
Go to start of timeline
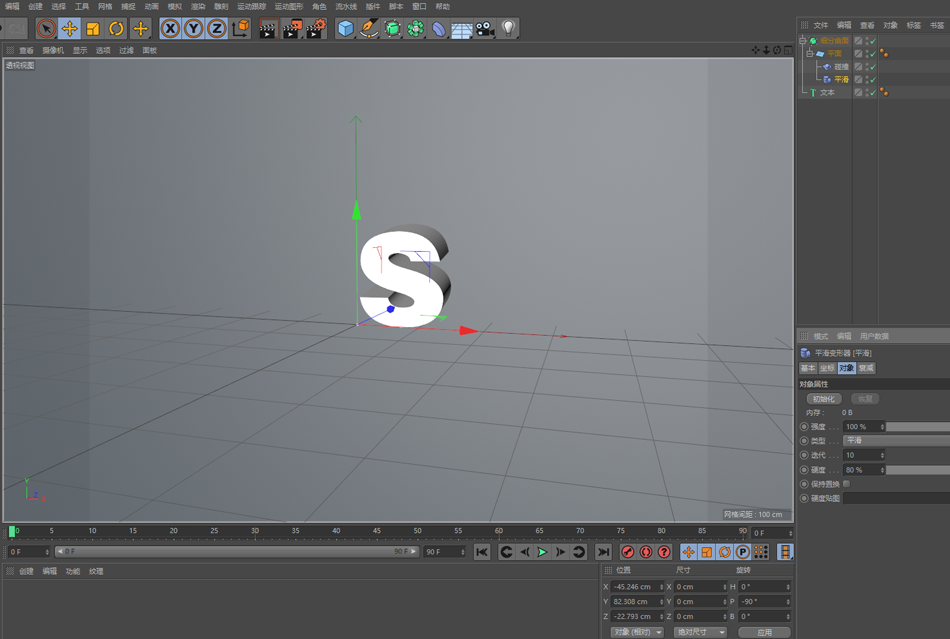click(x=482, y=552)
